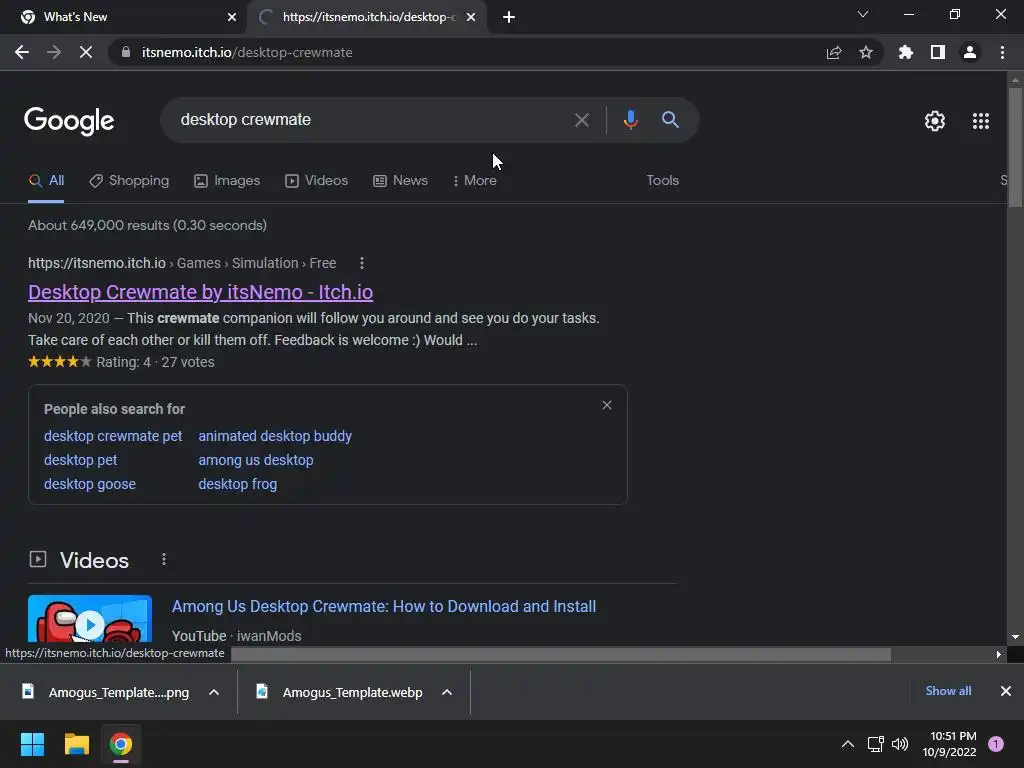Click the Chrome taskbar icon
This screenshot has width=1024, height=768.
(120, 744)
